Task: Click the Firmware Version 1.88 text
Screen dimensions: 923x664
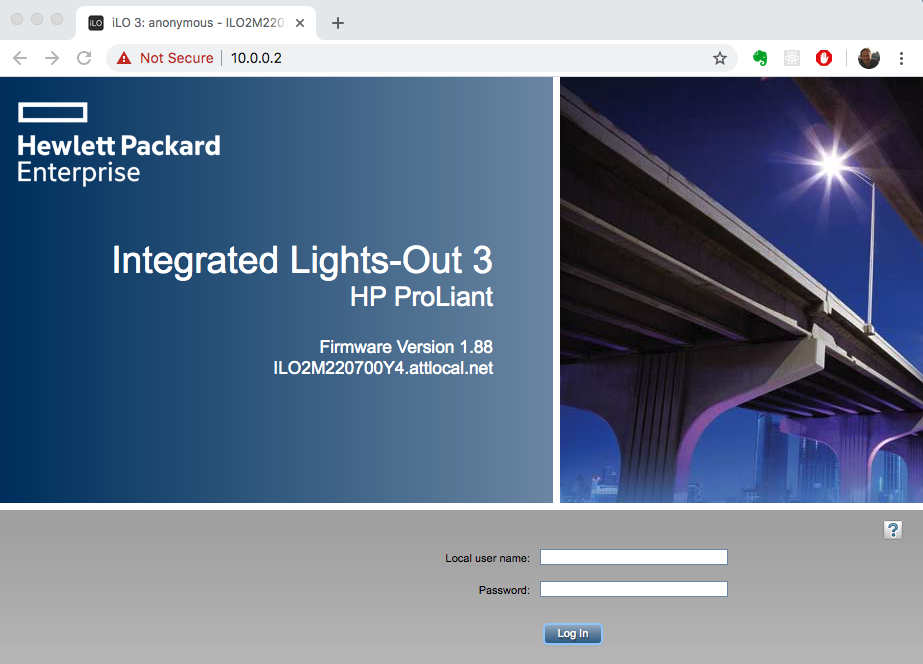Action: [x=406, y=347]
